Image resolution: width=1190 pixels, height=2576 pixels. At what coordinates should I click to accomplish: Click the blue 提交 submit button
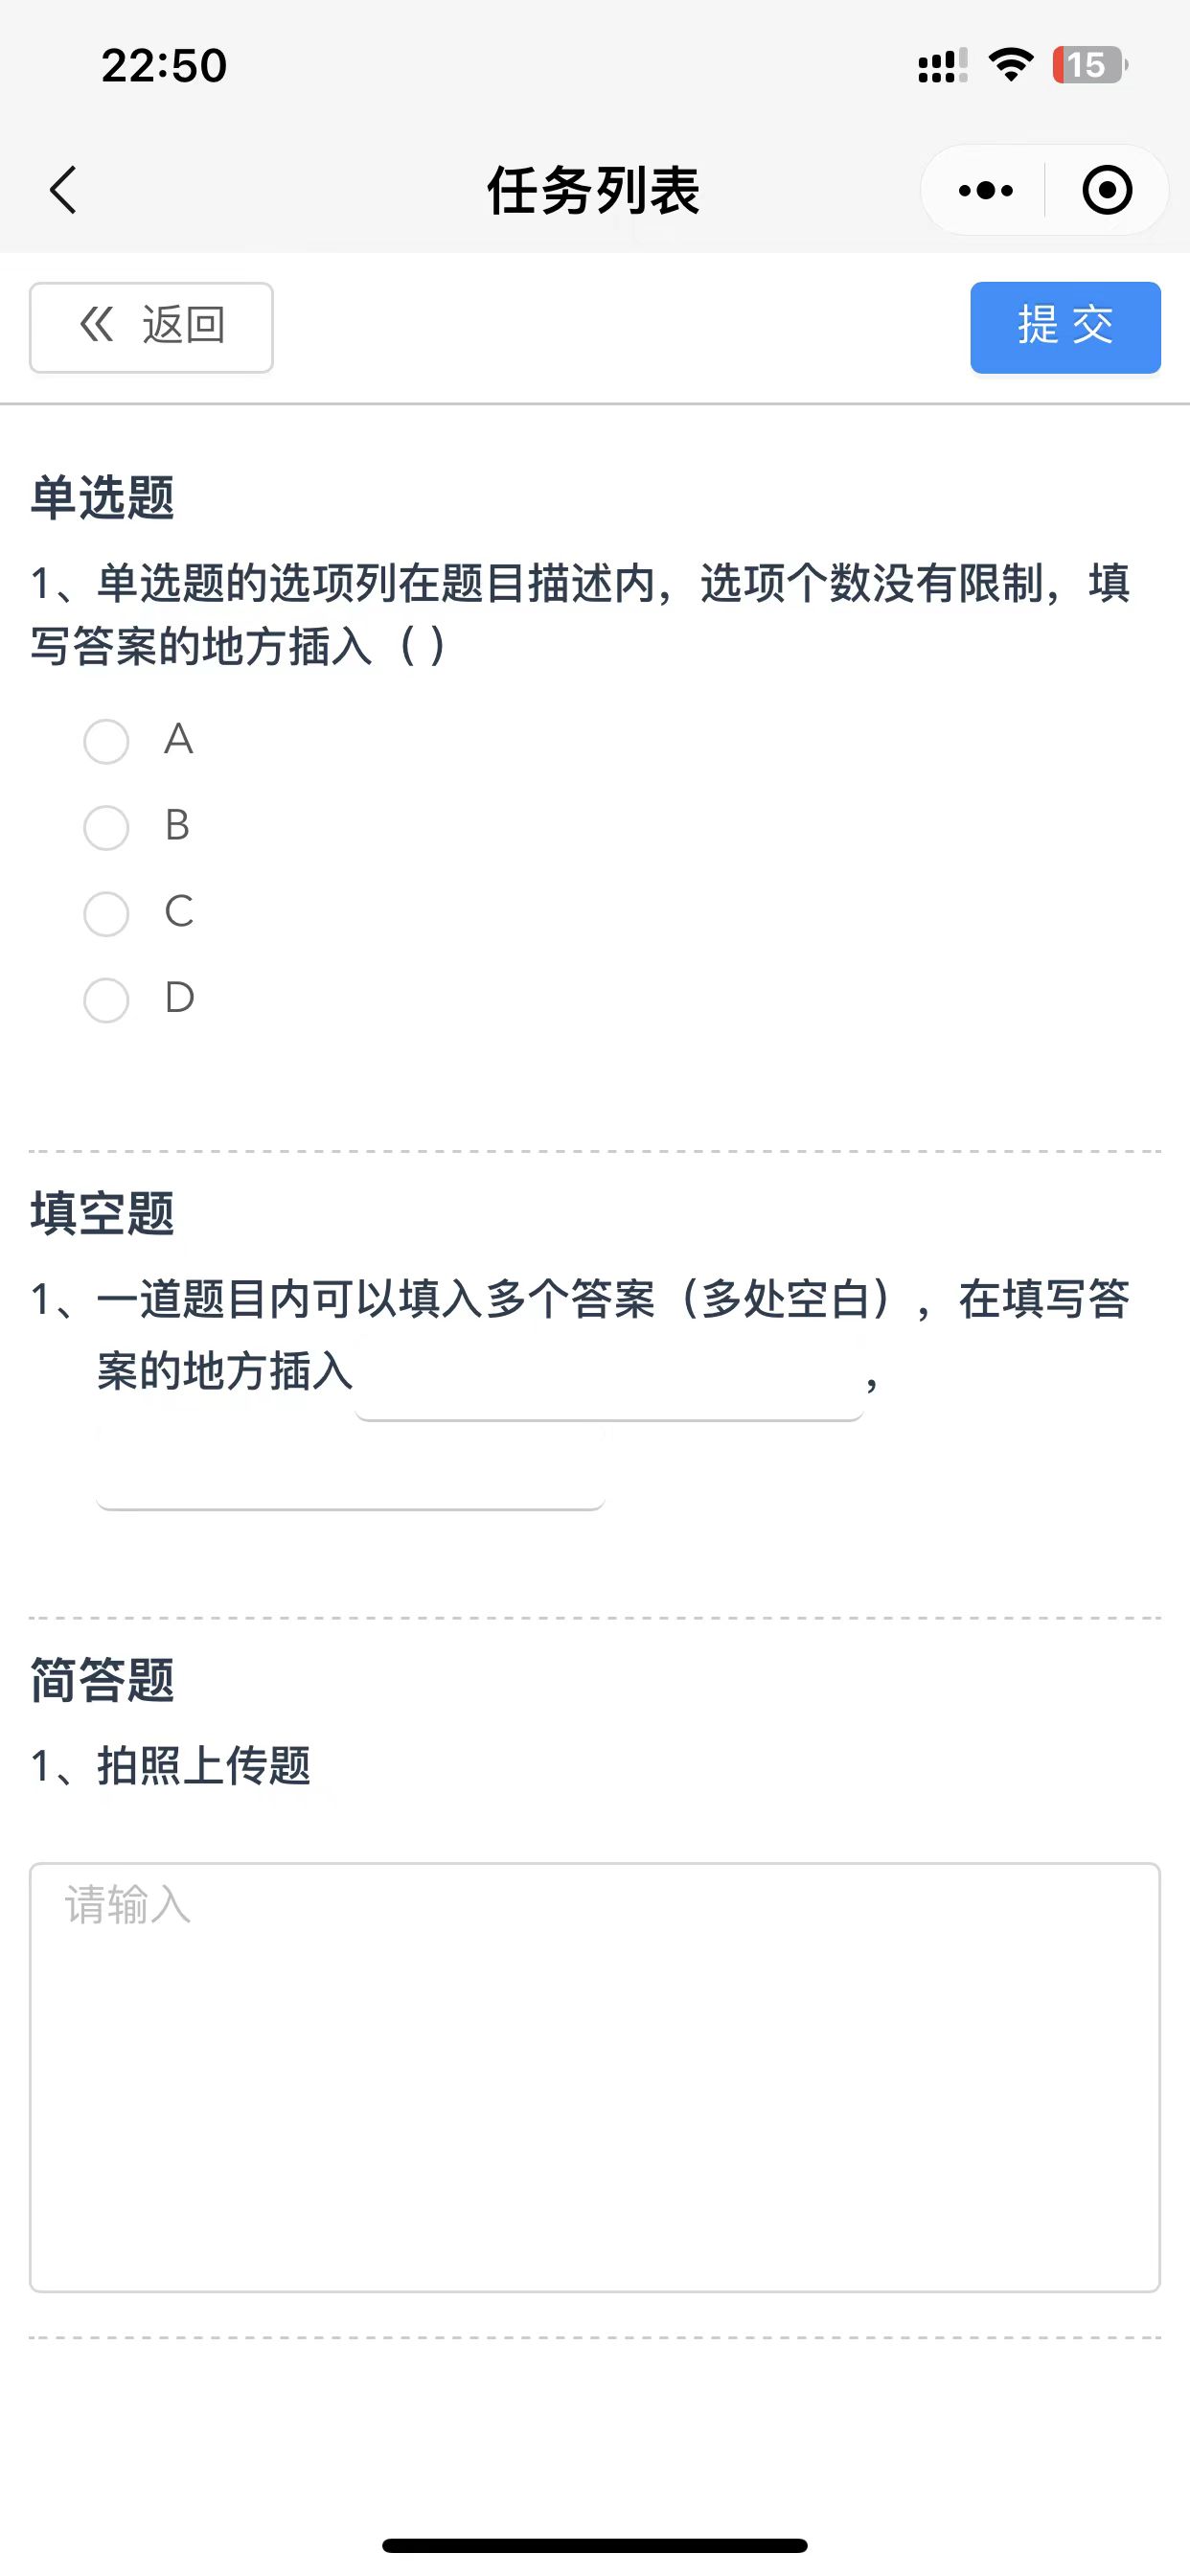1065,327
